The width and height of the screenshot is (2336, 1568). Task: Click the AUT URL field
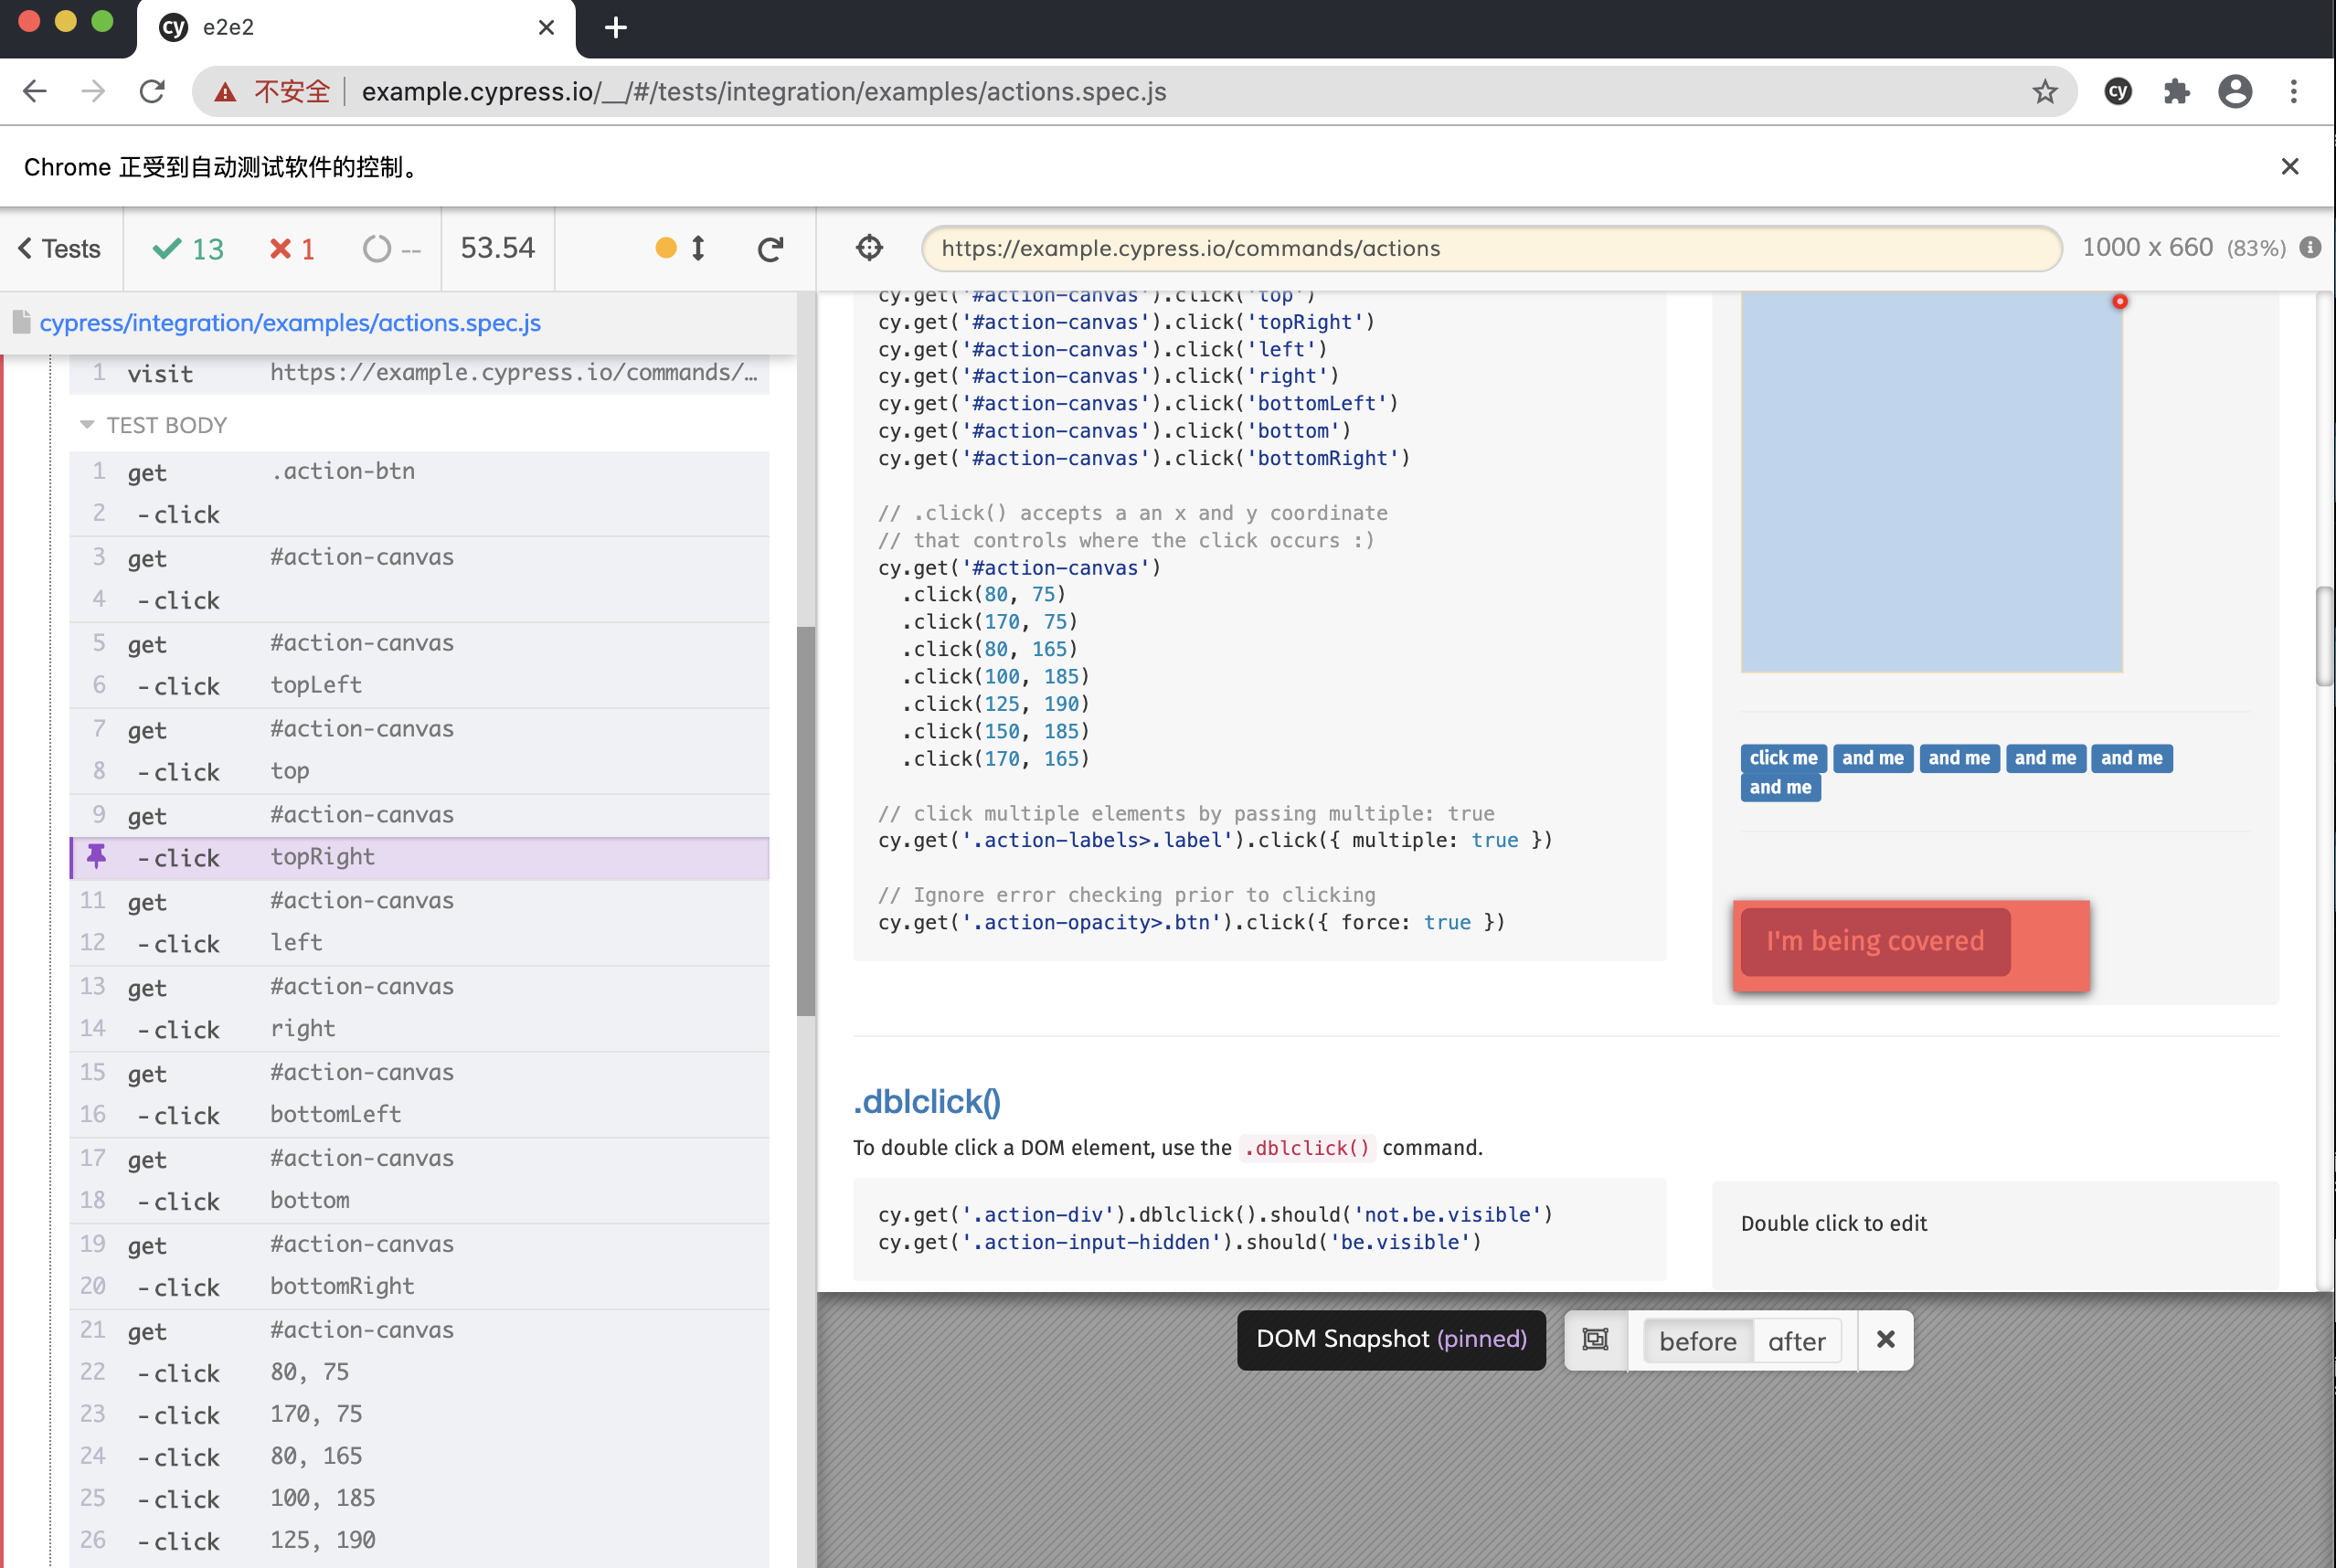tap(1491, 248)
